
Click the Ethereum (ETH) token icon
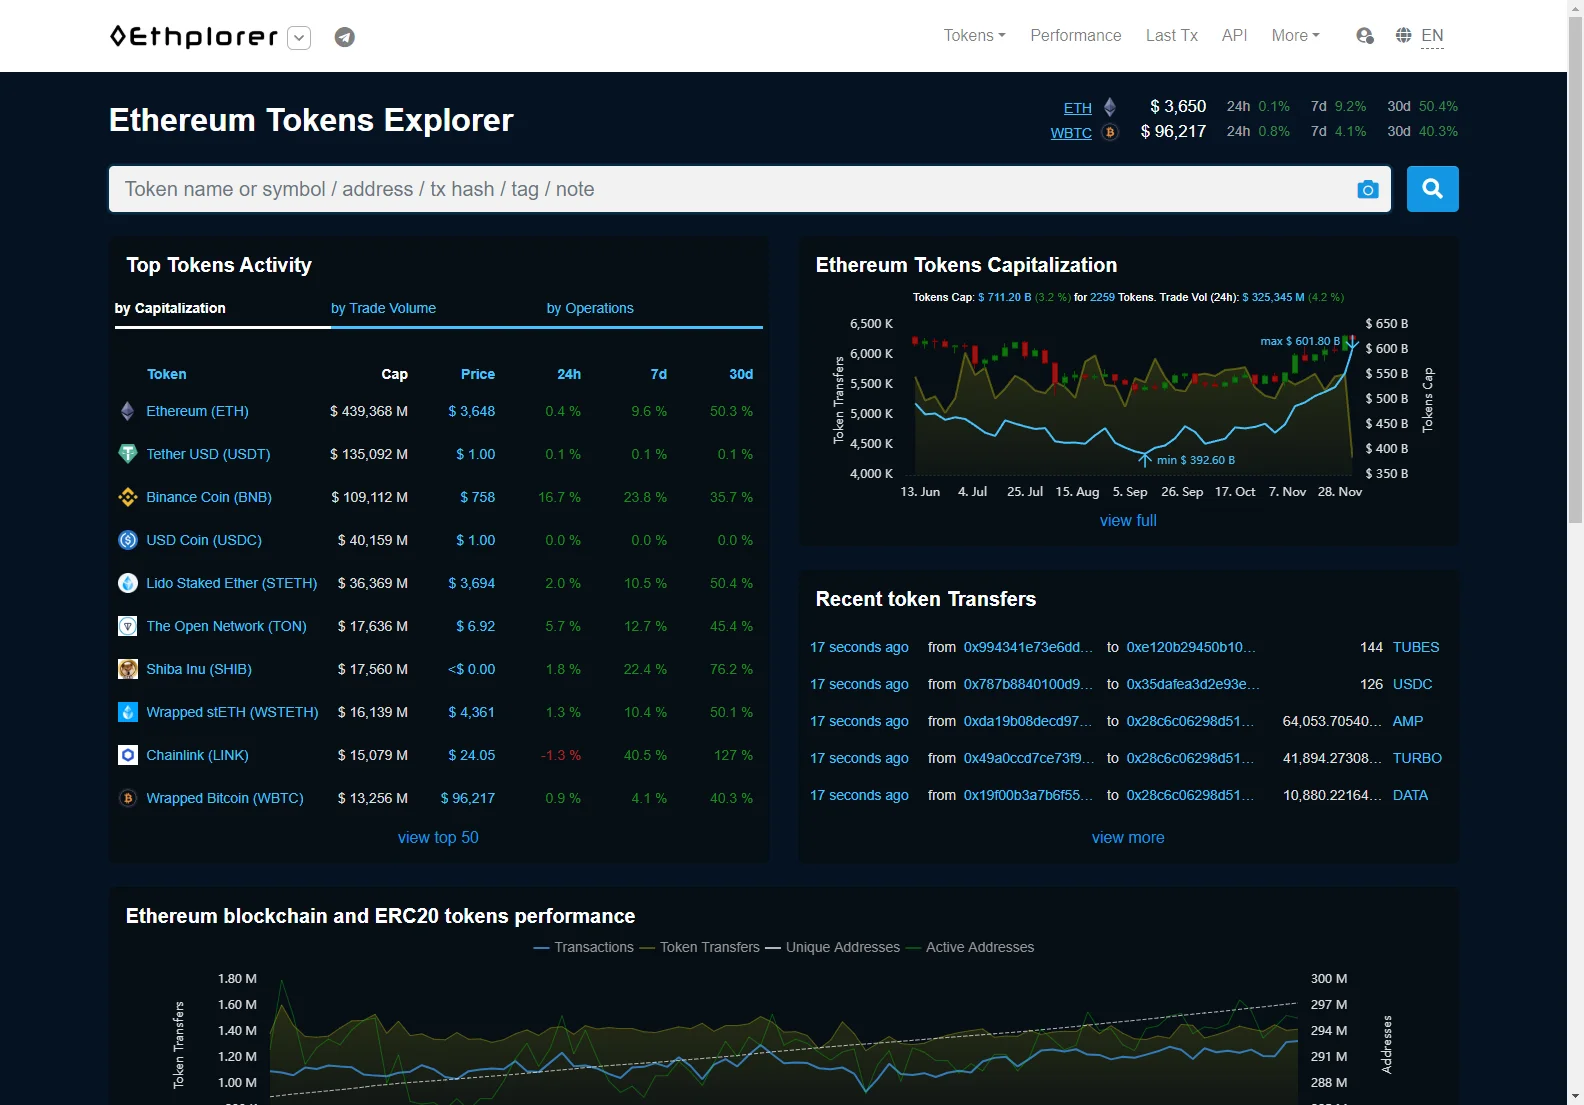(127, 411)
